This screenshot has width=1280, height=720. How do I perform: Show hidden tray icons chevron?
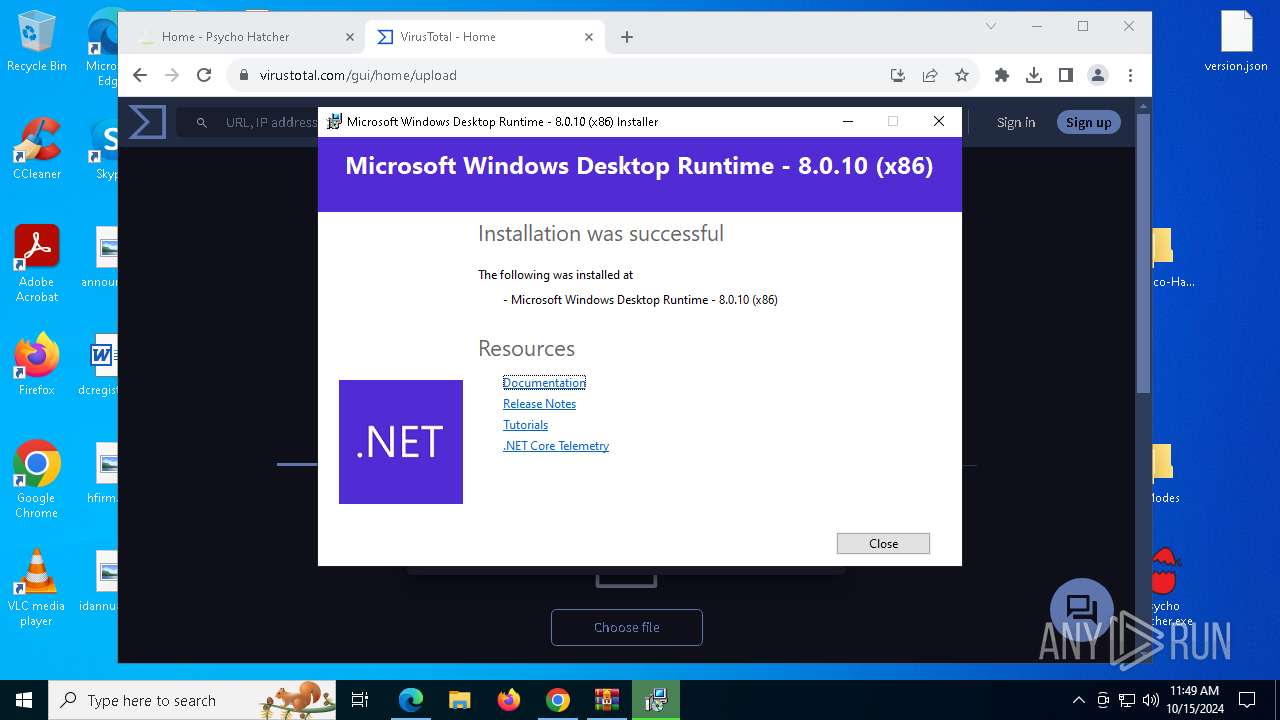coord(1078,700)
